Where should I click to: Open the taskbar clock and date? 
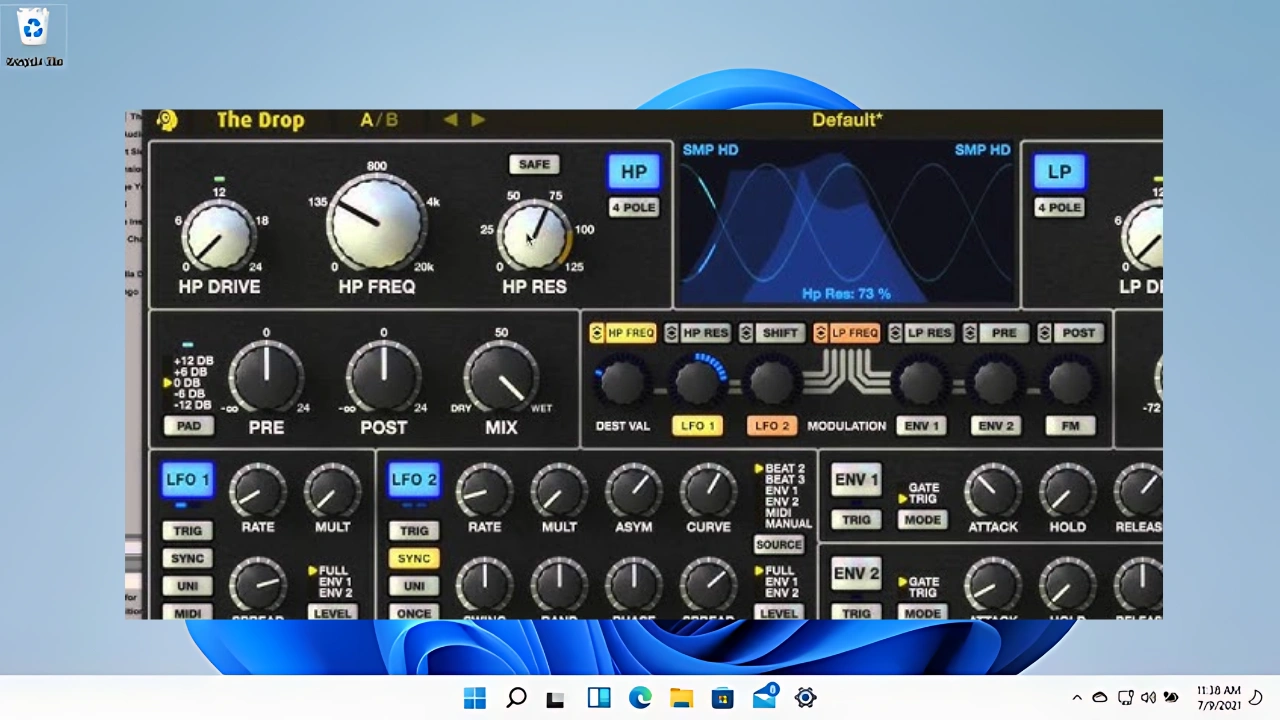point(1218,698)
